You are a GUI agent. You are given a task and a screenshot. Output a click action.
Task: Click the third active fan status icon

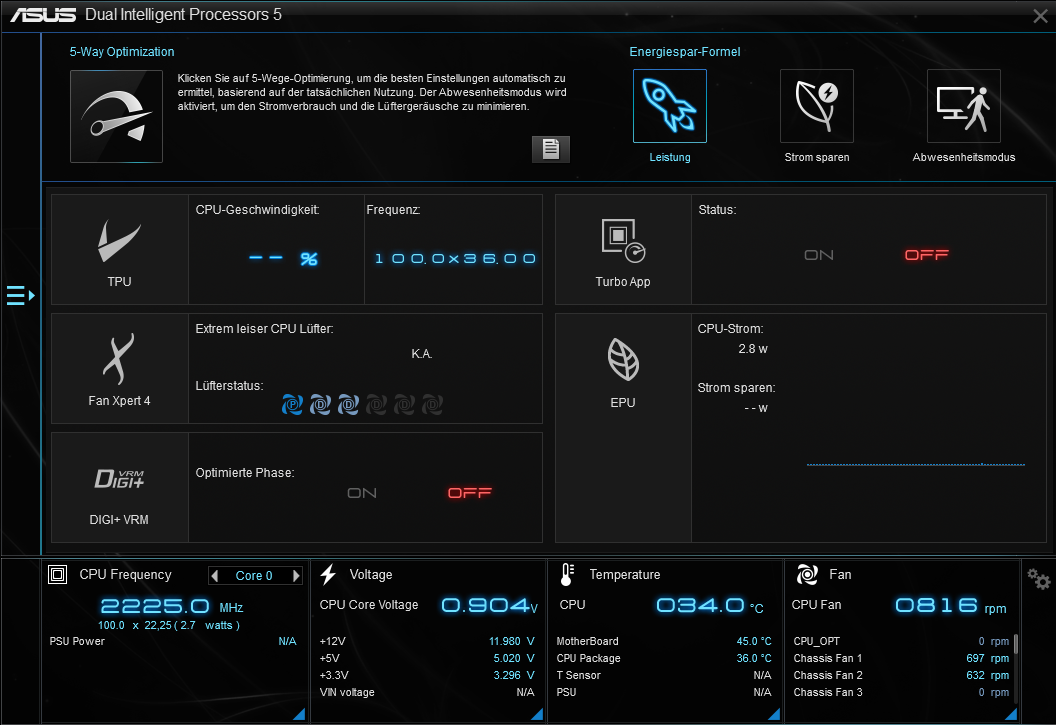point(348,405)
